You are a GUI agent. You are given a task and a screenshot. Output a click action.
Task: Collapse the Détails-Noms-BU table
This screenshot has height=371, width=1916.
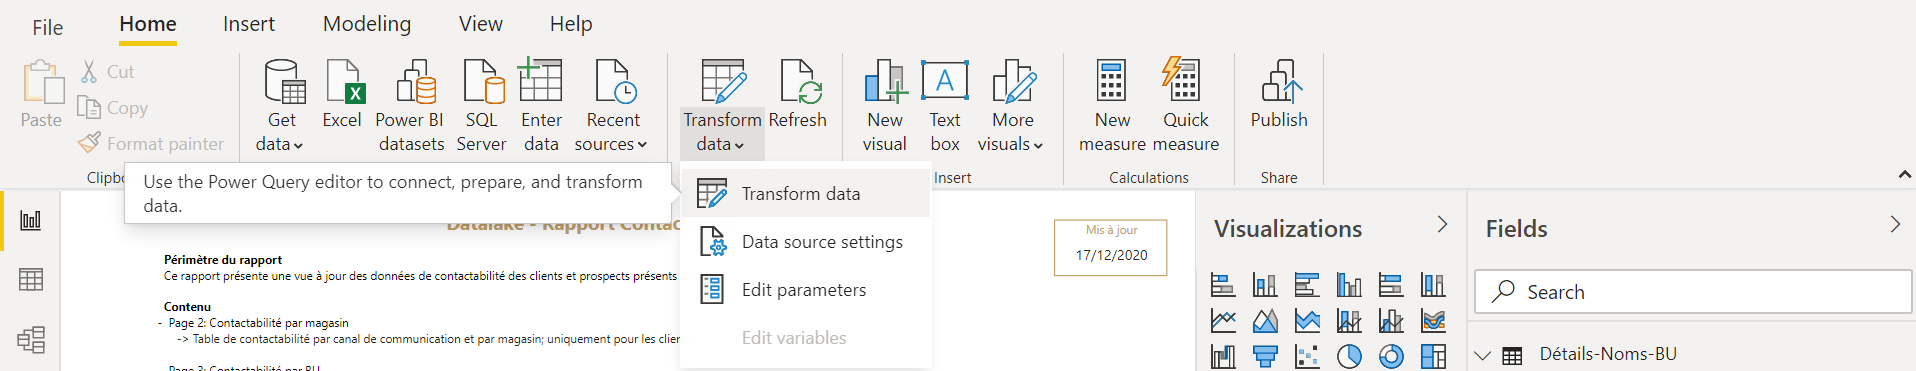(x=1483, y=355)
